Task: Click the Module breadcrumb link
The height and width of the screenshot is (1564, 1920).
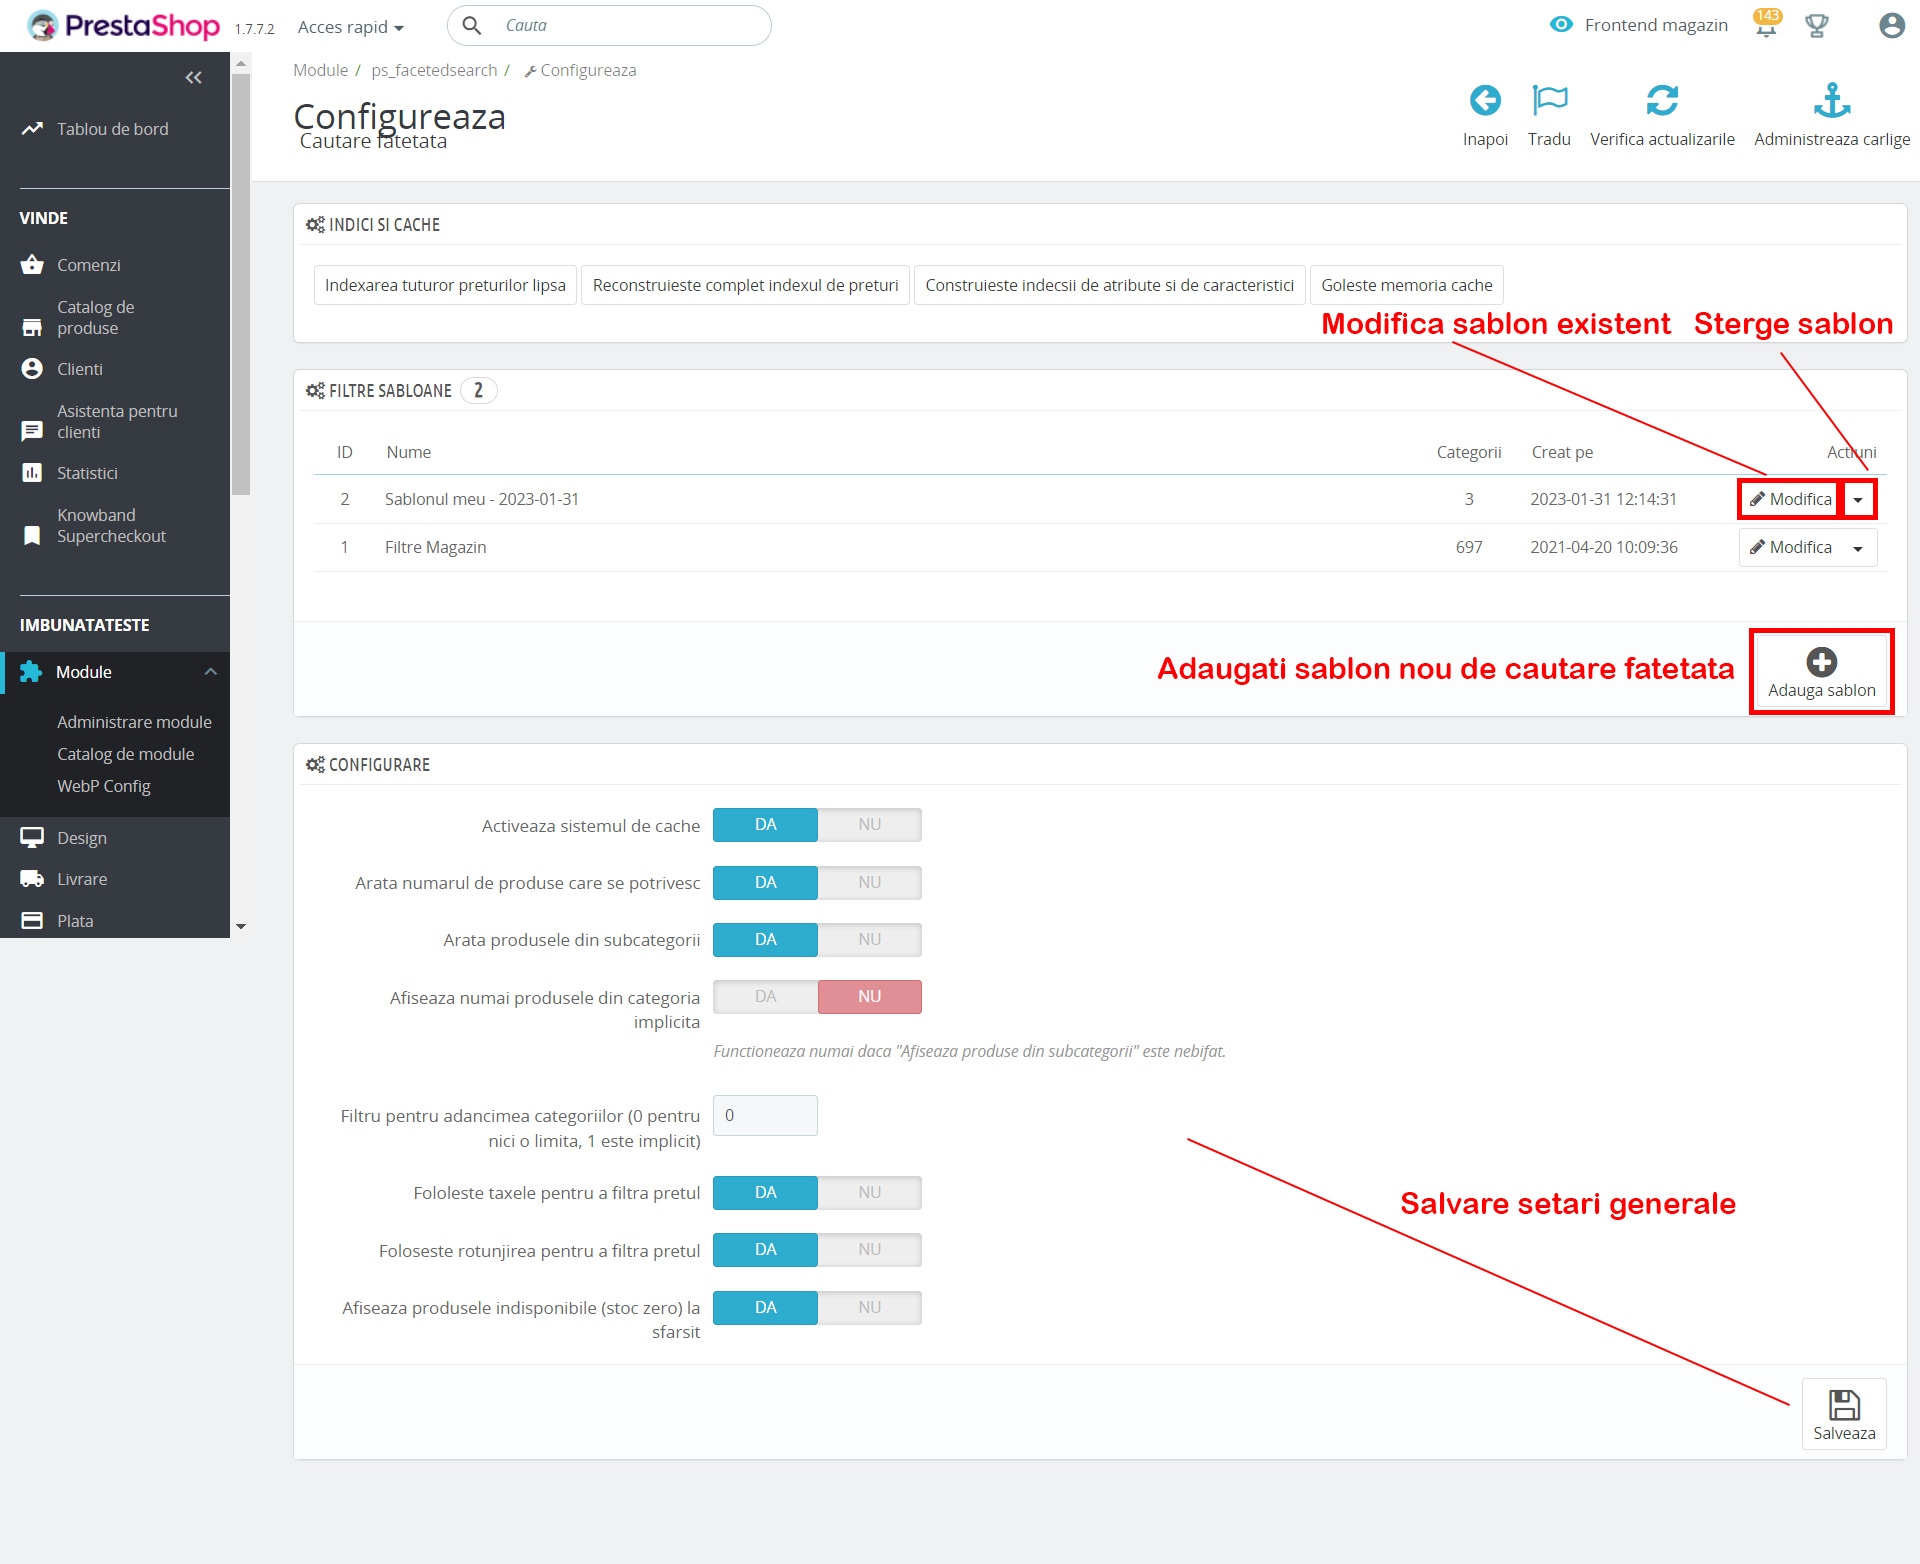Action: click(320, 70)
